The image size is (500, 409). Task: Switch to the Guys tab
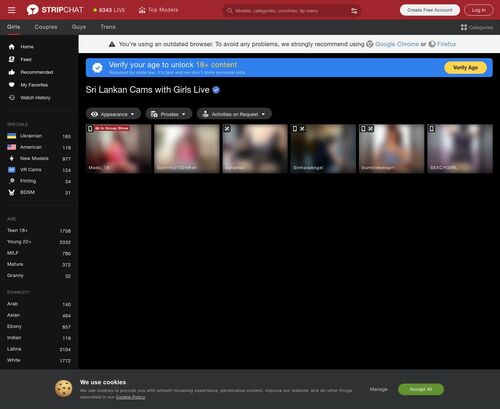(79, 27)
